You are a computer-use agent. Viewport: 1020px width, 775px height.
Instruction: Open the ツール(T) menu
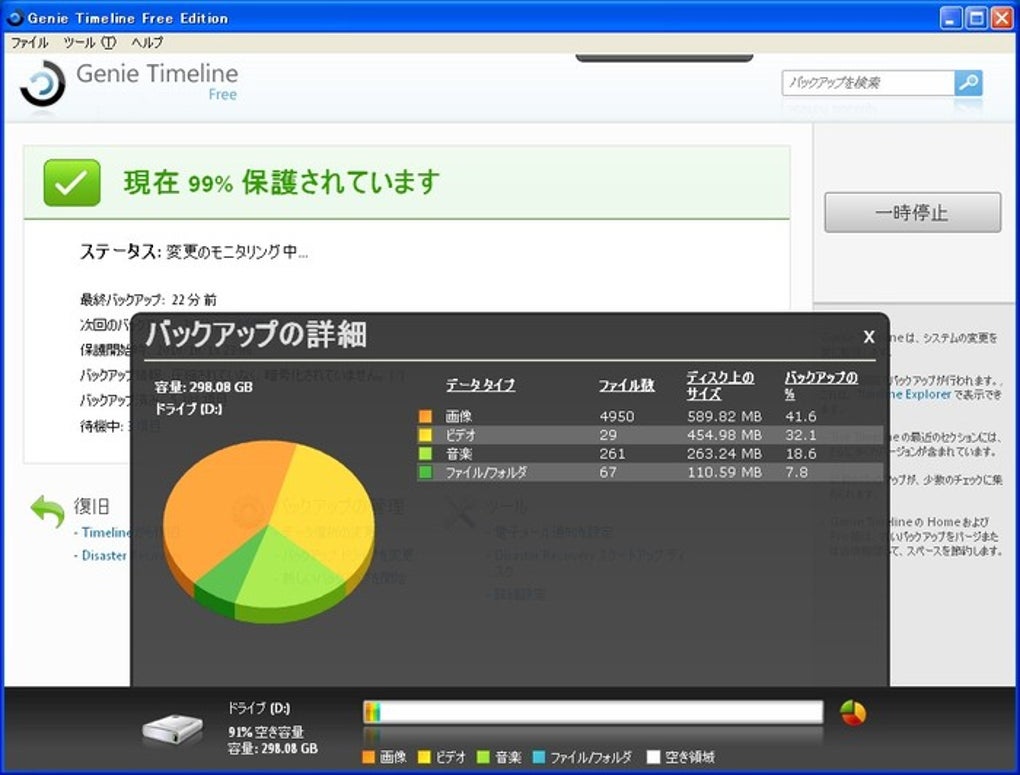coord(90,42)
